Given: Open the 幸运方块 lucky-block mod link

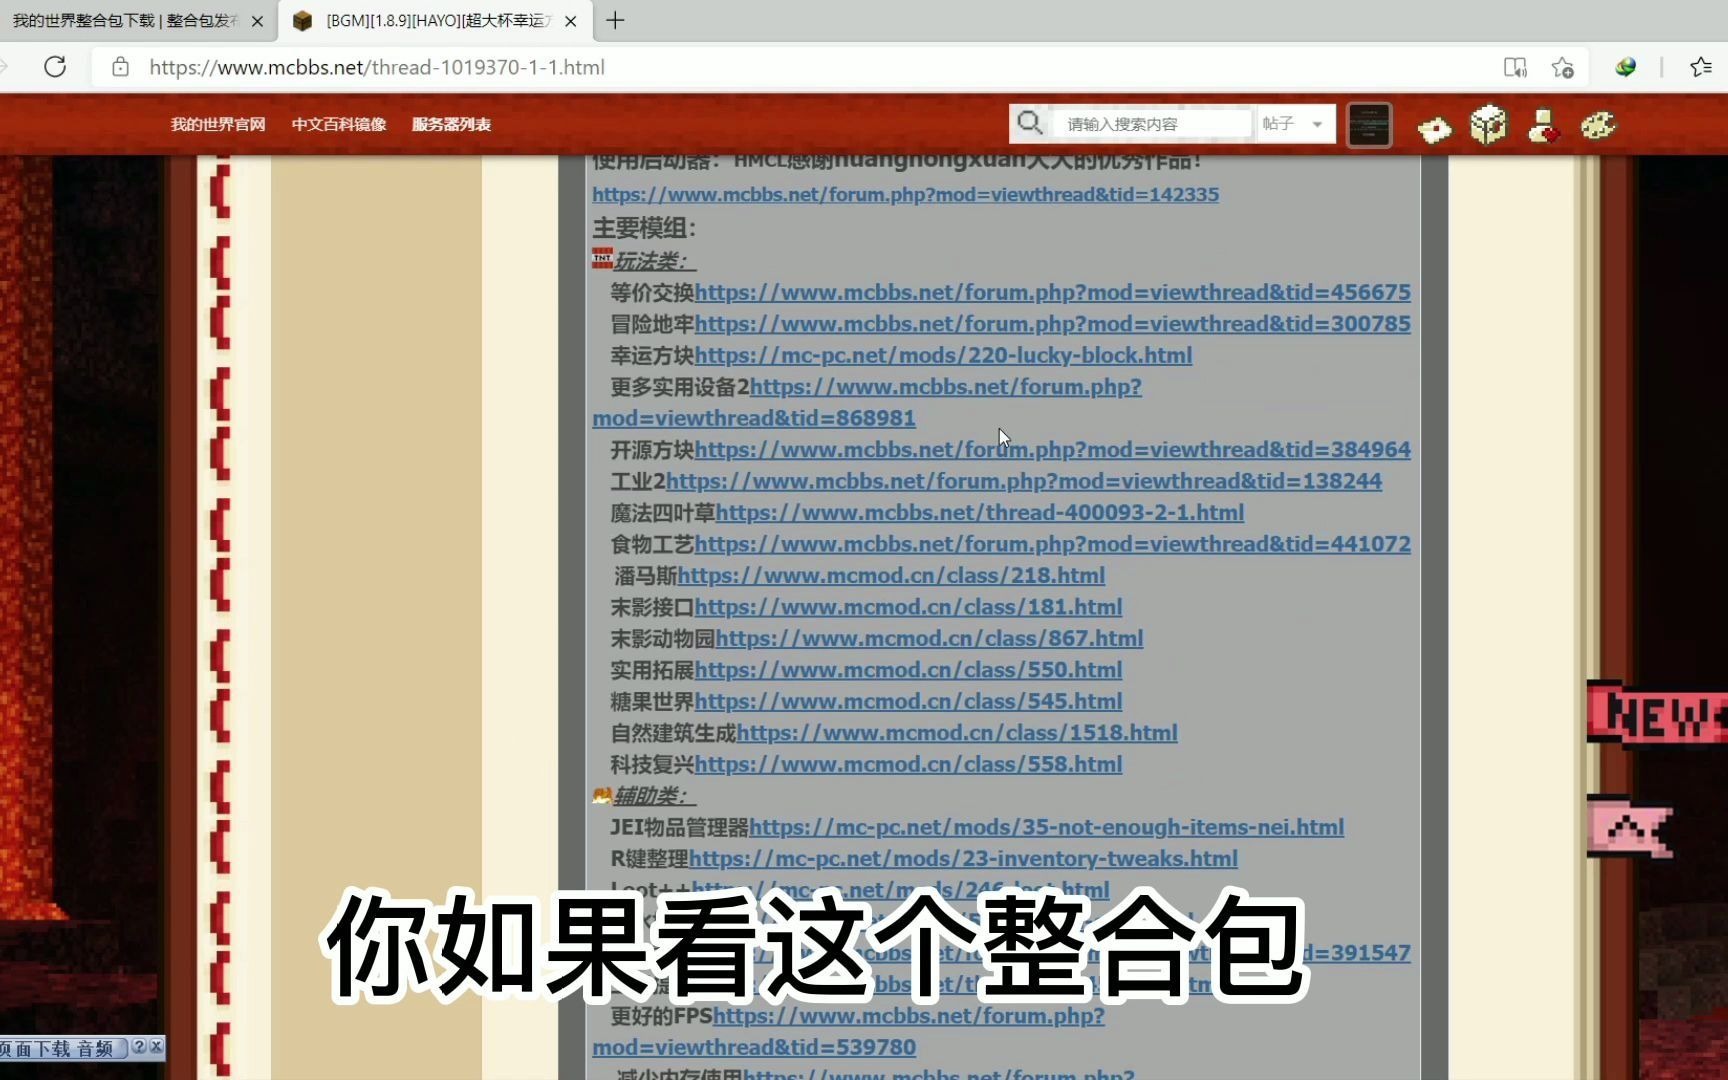Looking at the screenshot, I should coord(945,355).
